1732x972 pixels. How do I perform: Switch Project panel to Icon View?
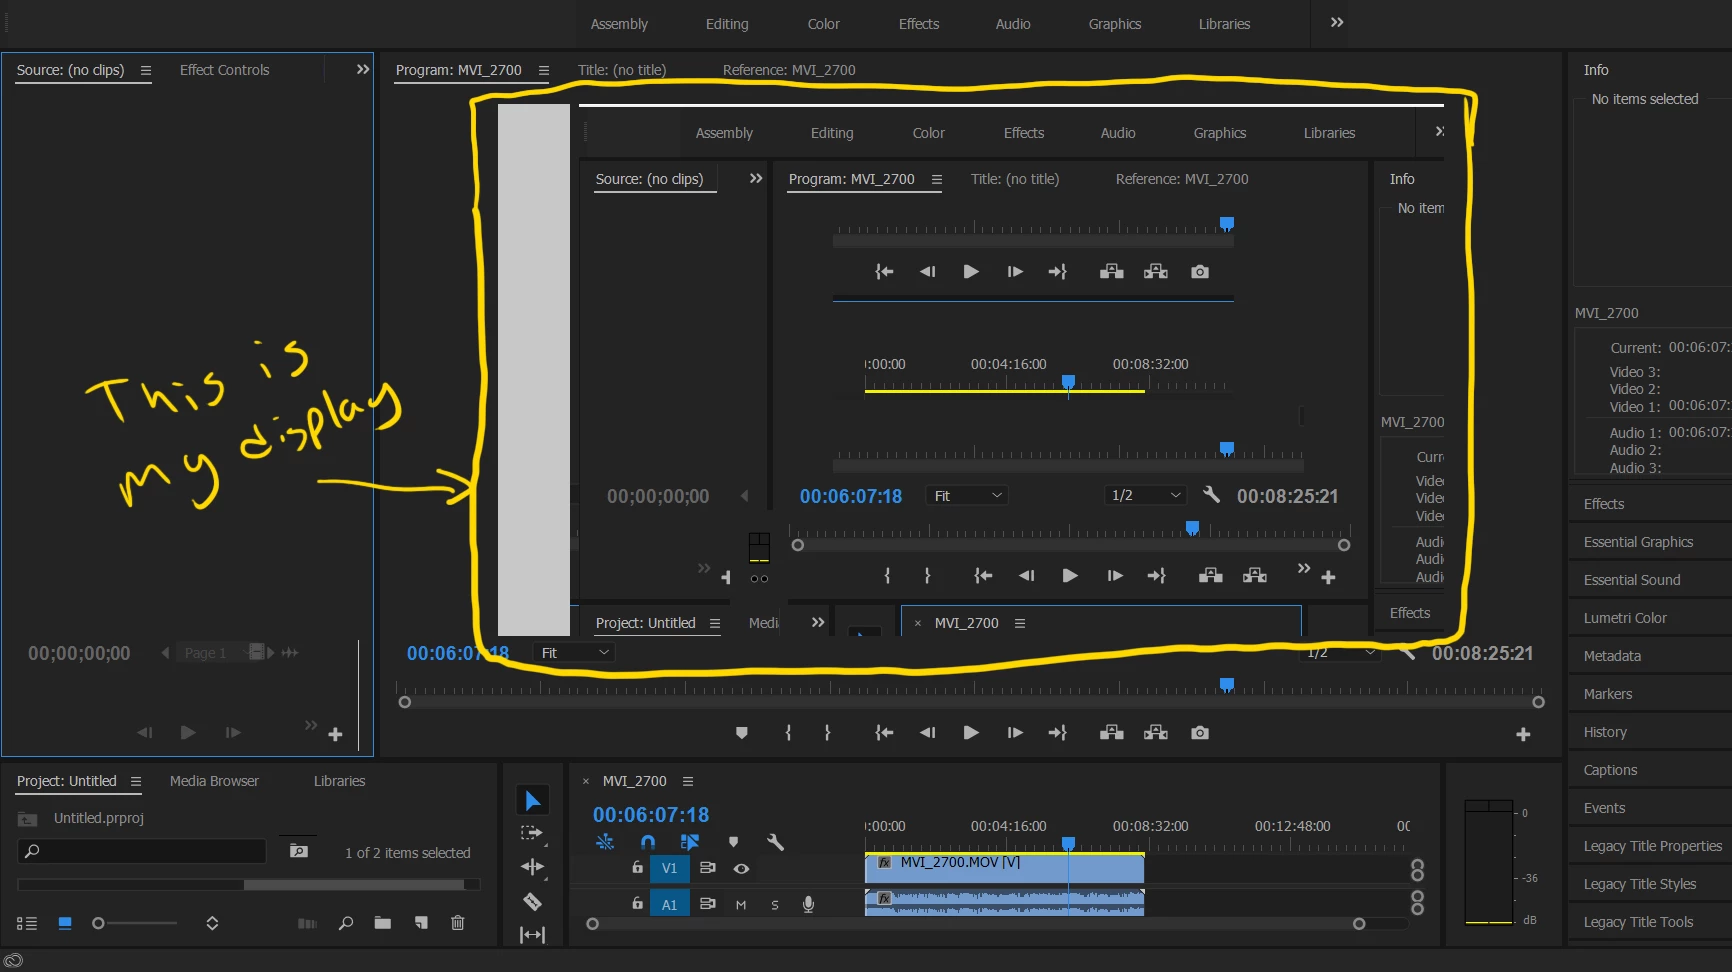[x=65, y=923]
